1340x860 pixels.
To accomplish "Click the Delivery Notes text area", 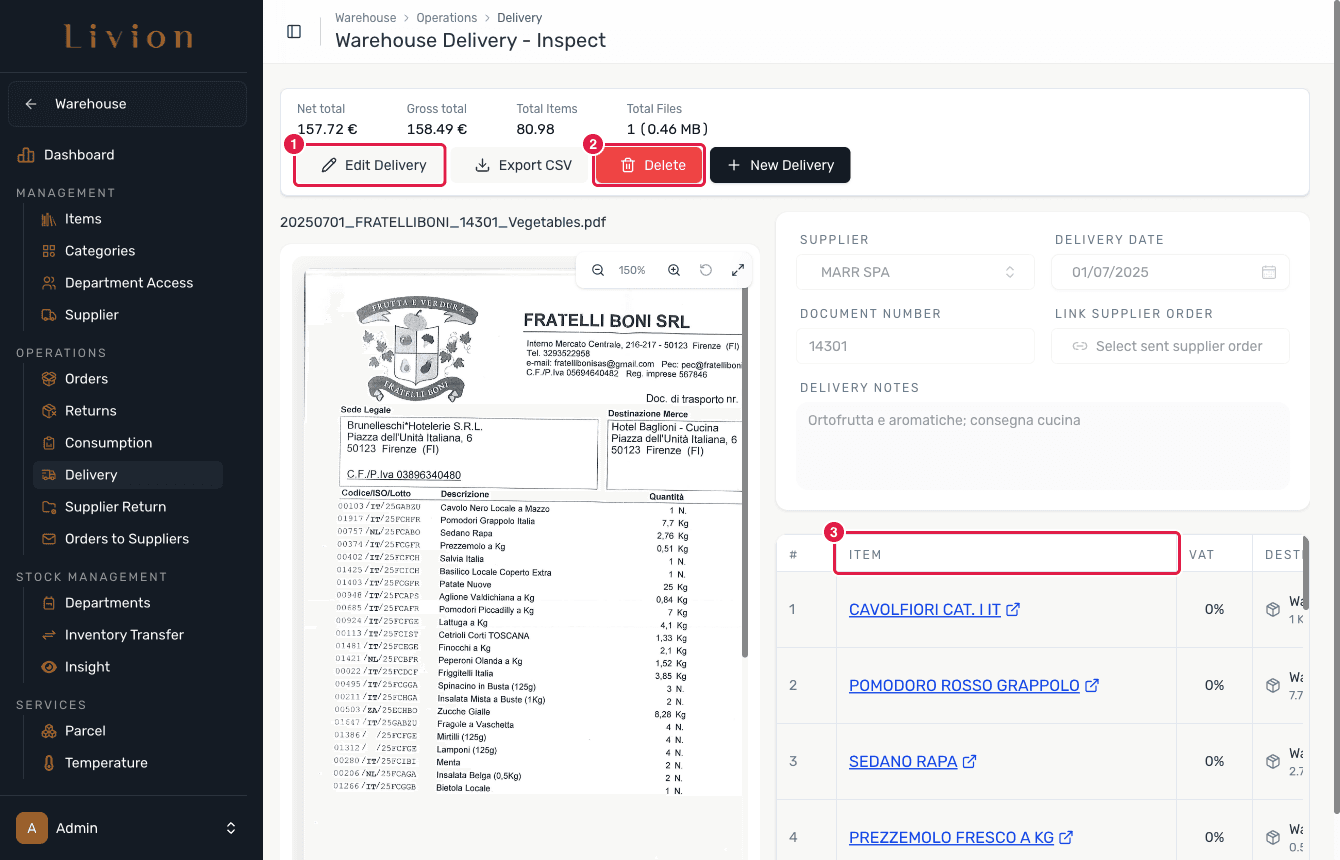I will click(1042, 446).
